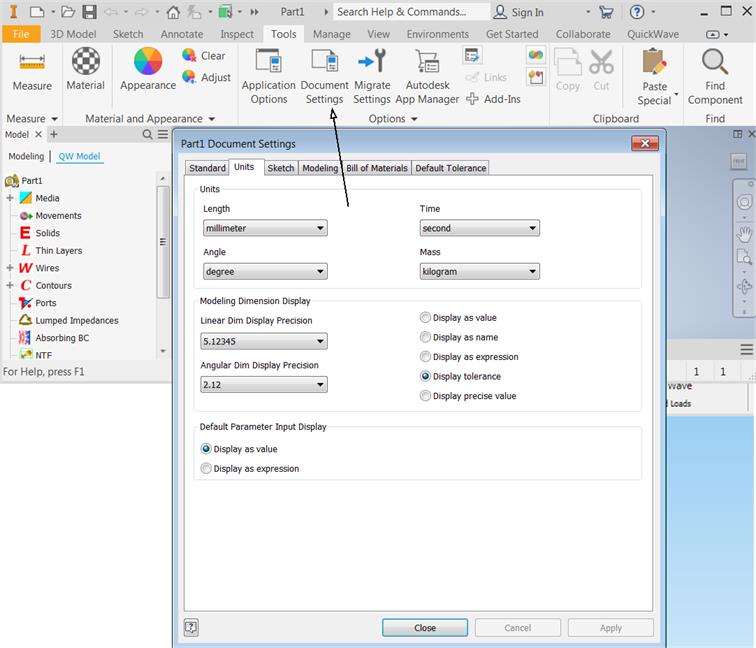Screen dimensions: 756x648
Task: Select the Pan hand tool in navigation bar
Action: (744, 235)
